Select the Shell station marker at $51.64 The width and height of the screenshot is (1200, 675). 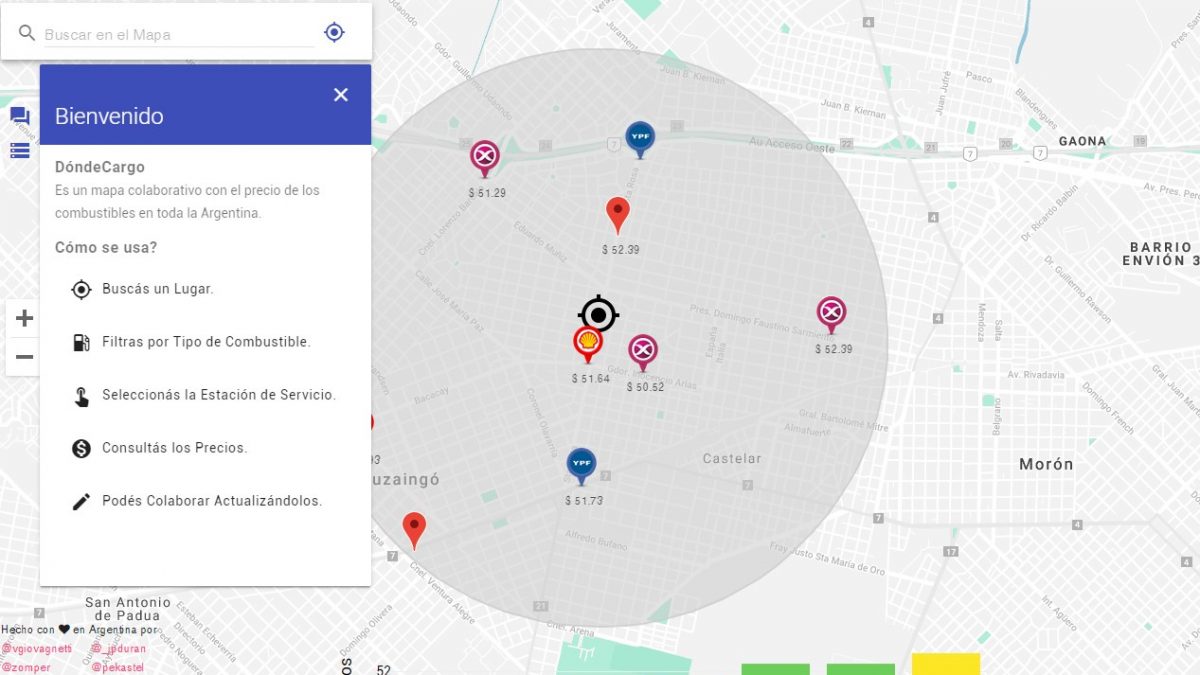click(x=588, y=343)
